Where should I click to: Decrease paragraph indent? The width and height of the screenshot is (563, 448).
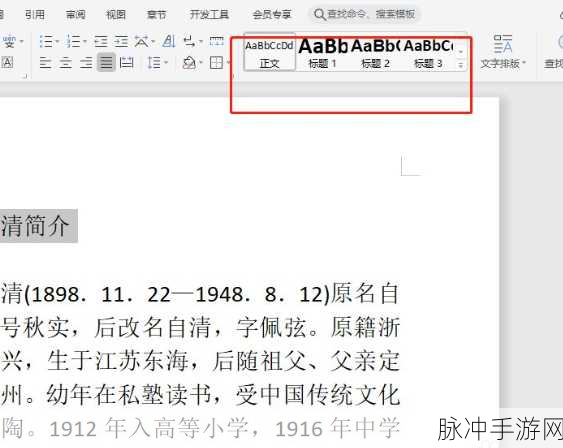(101, 42)
